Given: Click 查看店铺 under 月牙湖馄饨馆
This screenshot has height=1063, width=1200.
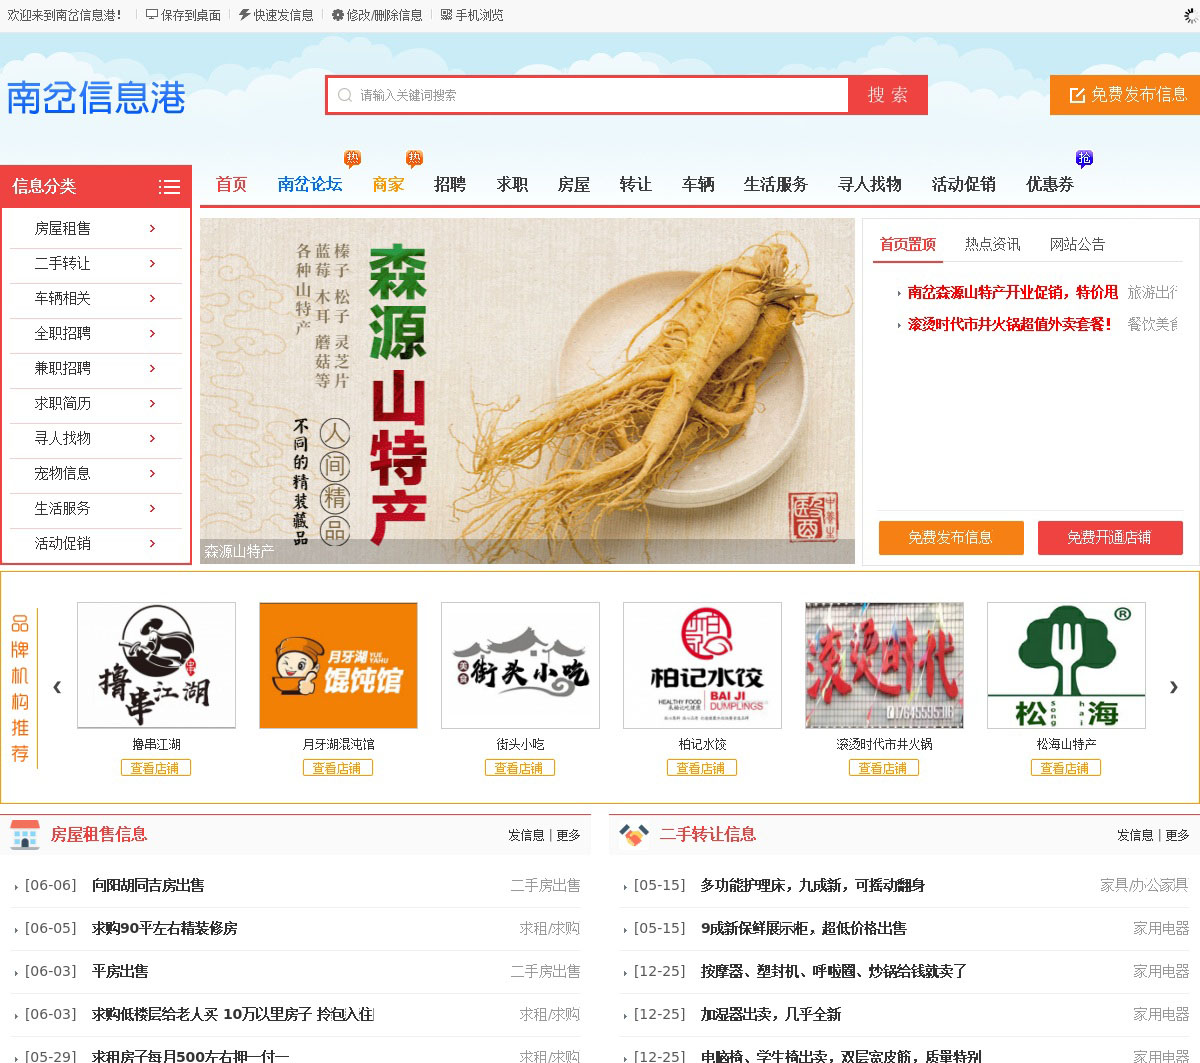Looking at the screenshot, I should click(337, 768).
